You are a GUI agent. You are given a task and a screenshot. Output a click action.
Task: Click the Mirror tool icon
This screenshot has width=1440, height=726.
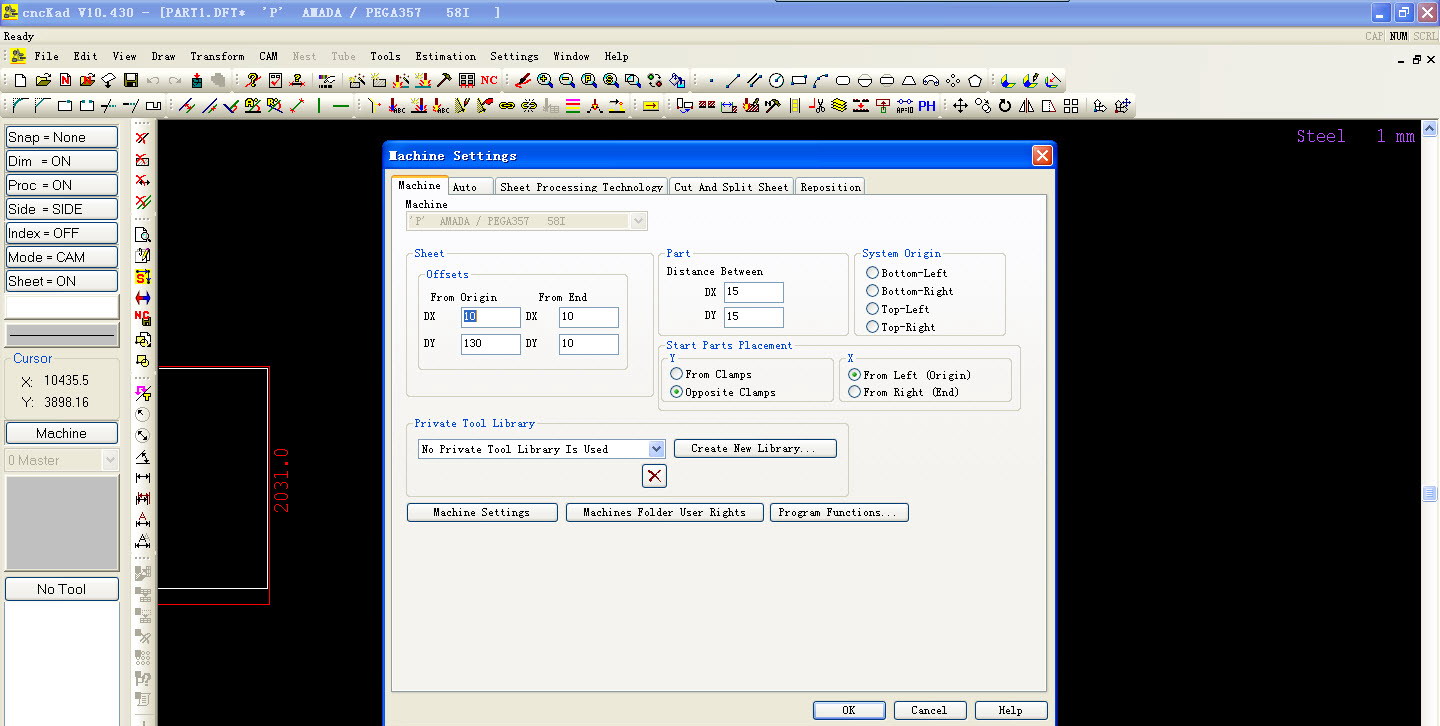pyautogui.click(x=1026, y=105)
